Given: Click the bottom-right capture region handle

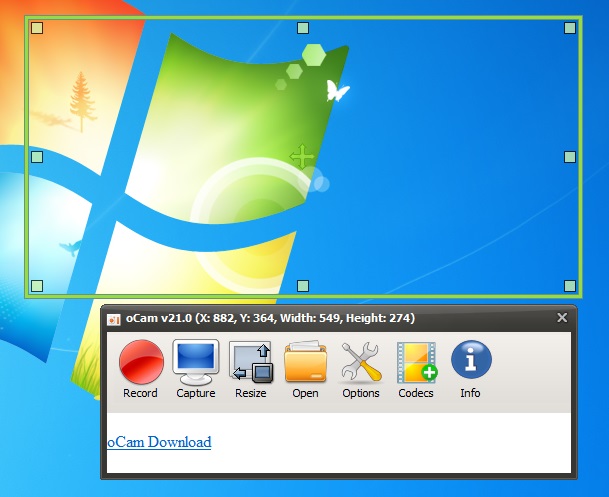Looking at the screenshot, I should 570,286.
